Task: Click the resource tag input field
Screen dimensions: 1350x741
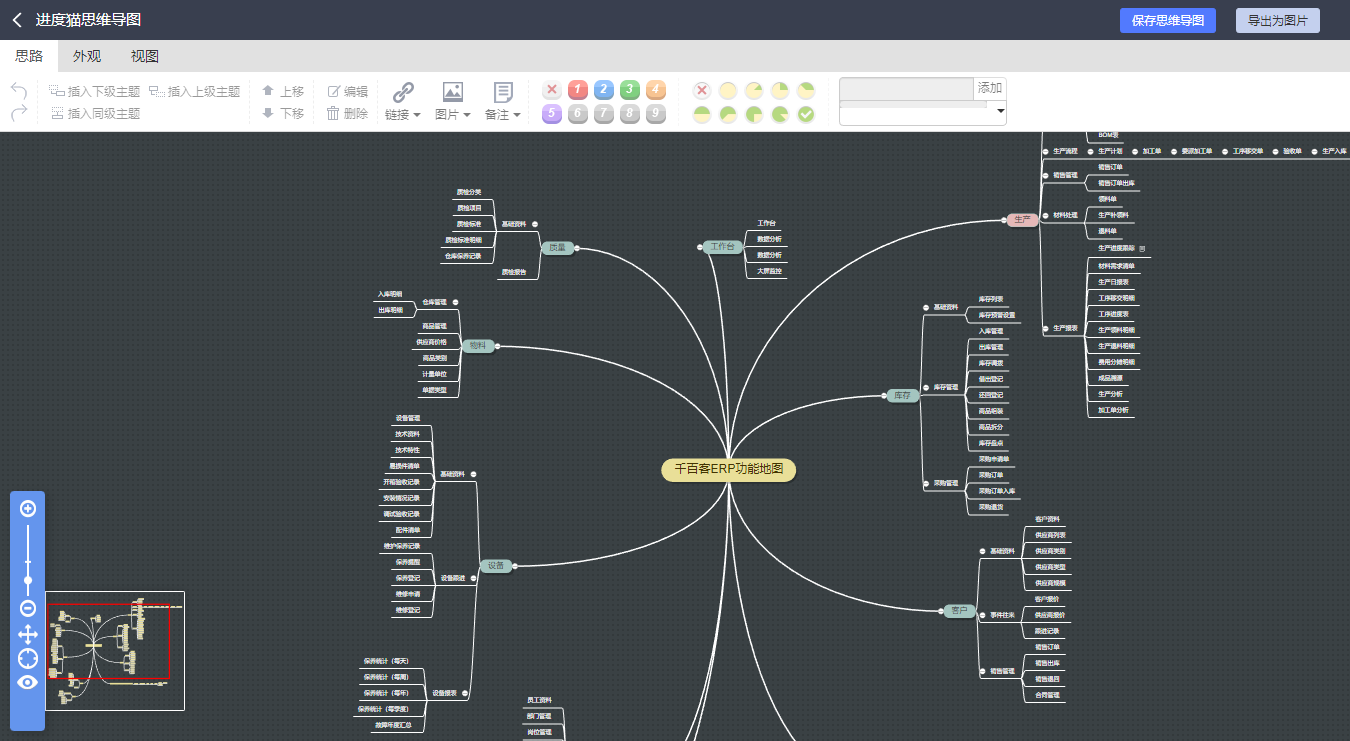Action: pyautogui.click(x=906, y=89)
